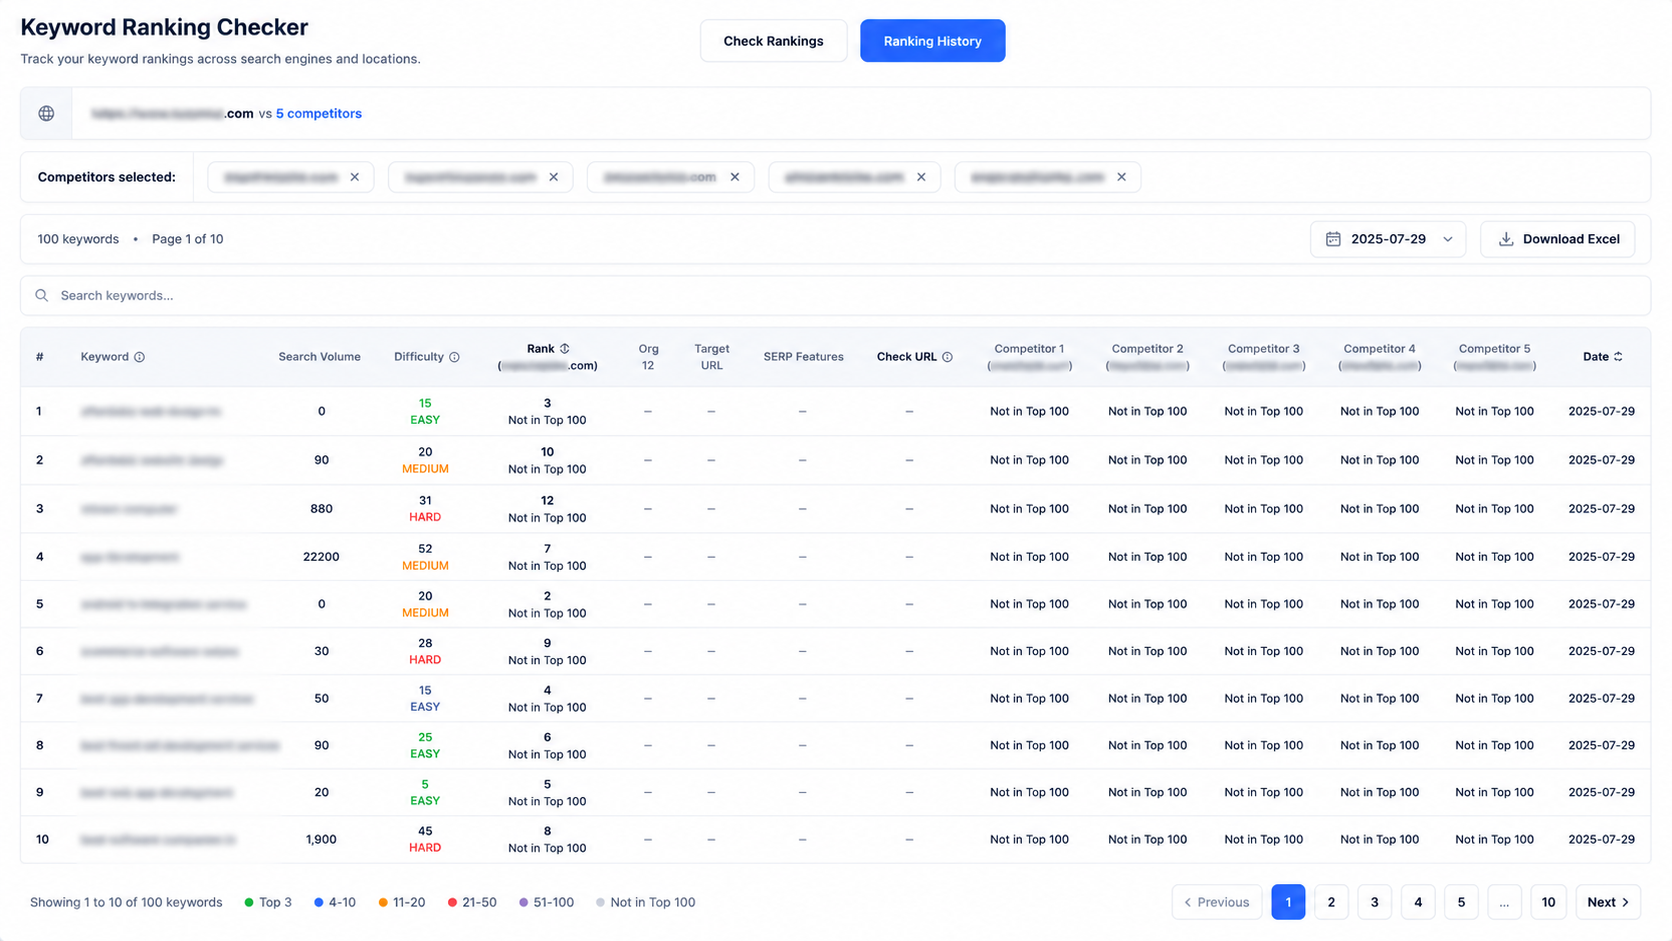Image resolution: width=1672 pixels, height=941 pixels.
Task: Click search volume 22200 in row 4
Action: click(x=321, y=557)
